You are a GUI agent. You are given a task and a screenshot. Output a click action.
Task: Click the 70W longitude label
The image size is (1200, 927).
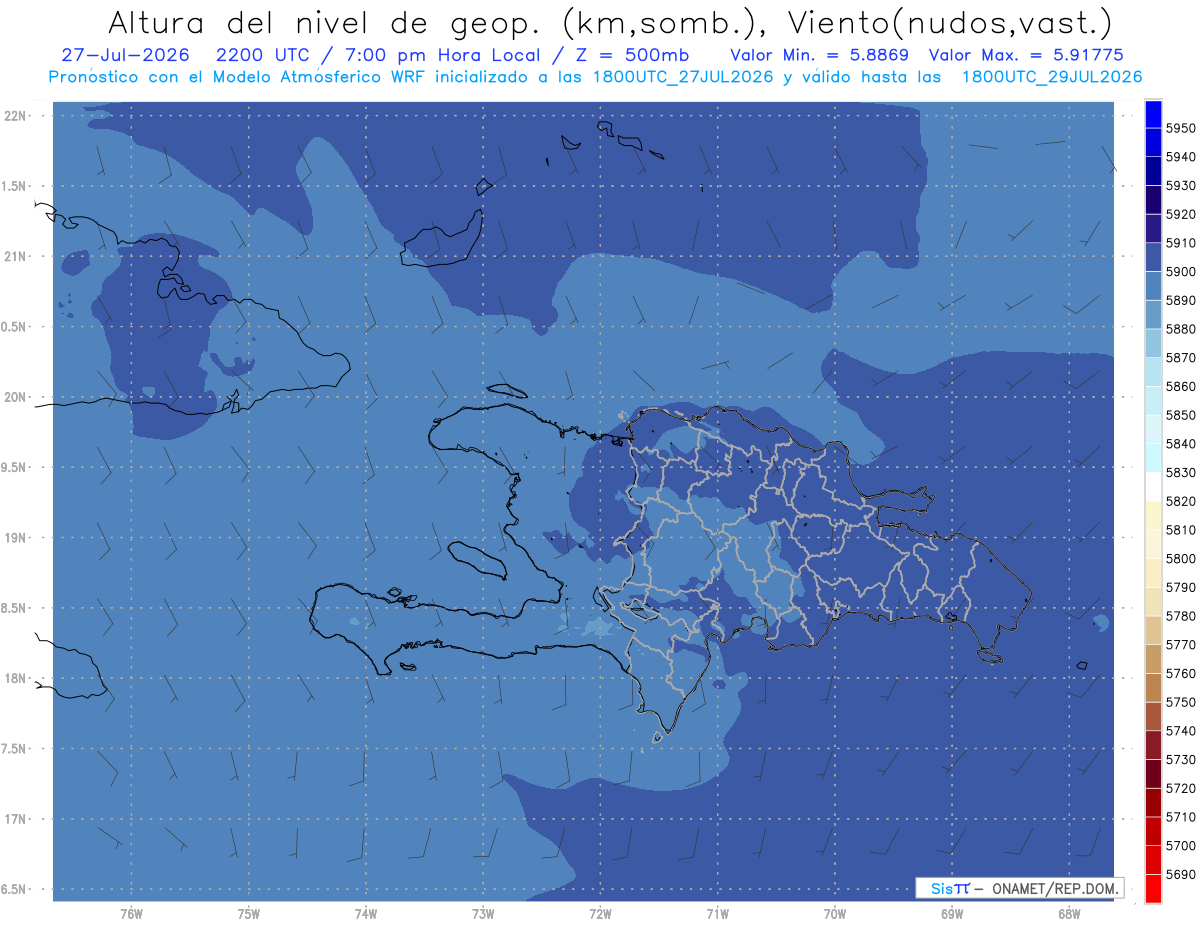835,914
